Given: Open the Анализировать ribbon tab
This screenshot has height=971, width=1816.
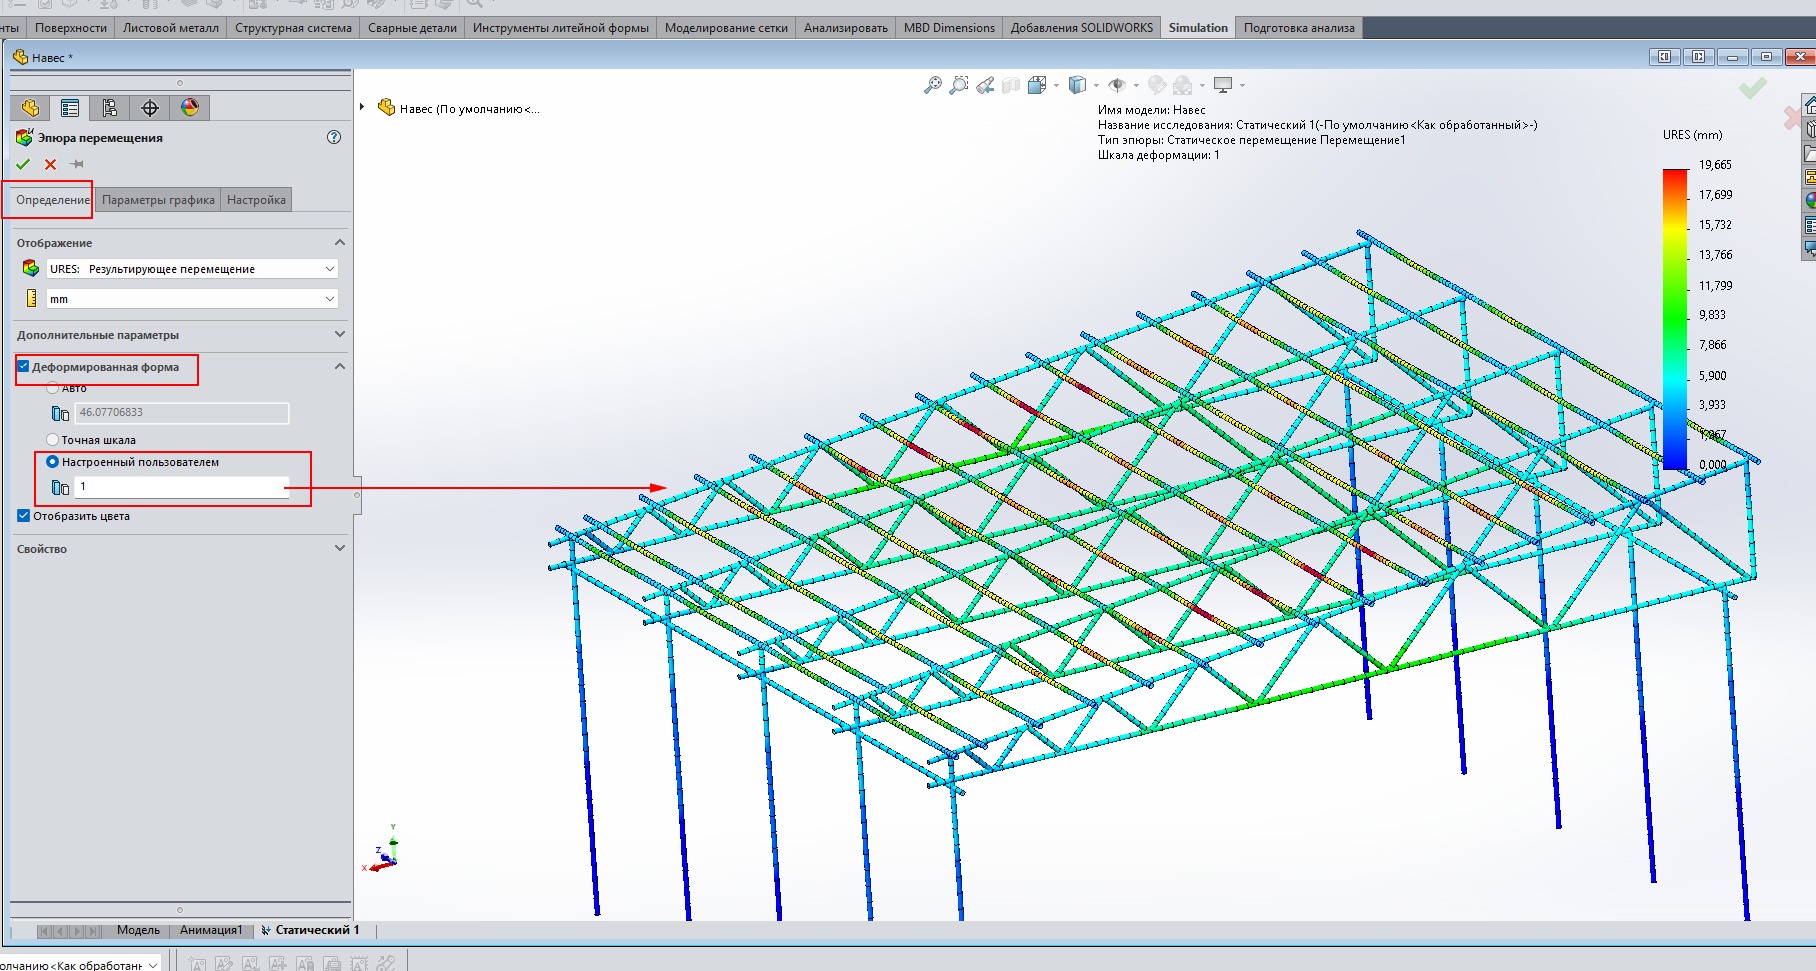Looking at the screenshot, I should (x=845, y=28).
